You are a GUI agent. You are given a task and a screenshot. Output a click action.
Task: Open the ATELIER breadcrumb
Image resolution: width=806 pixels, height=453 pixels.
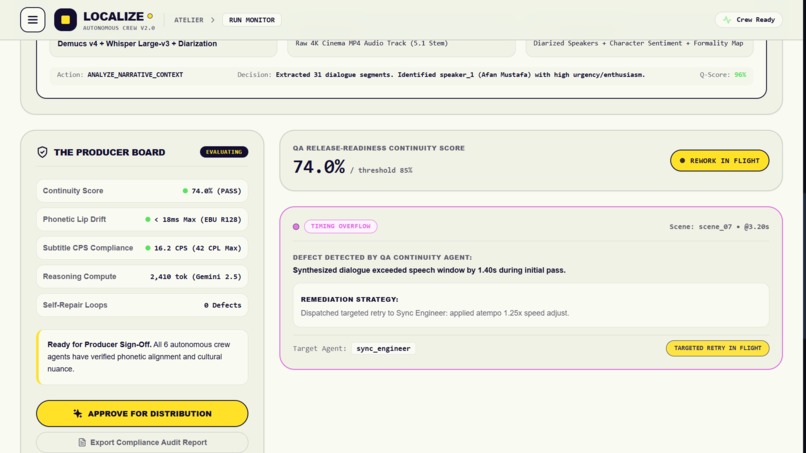pyautogui.click(x=189, y=20)
